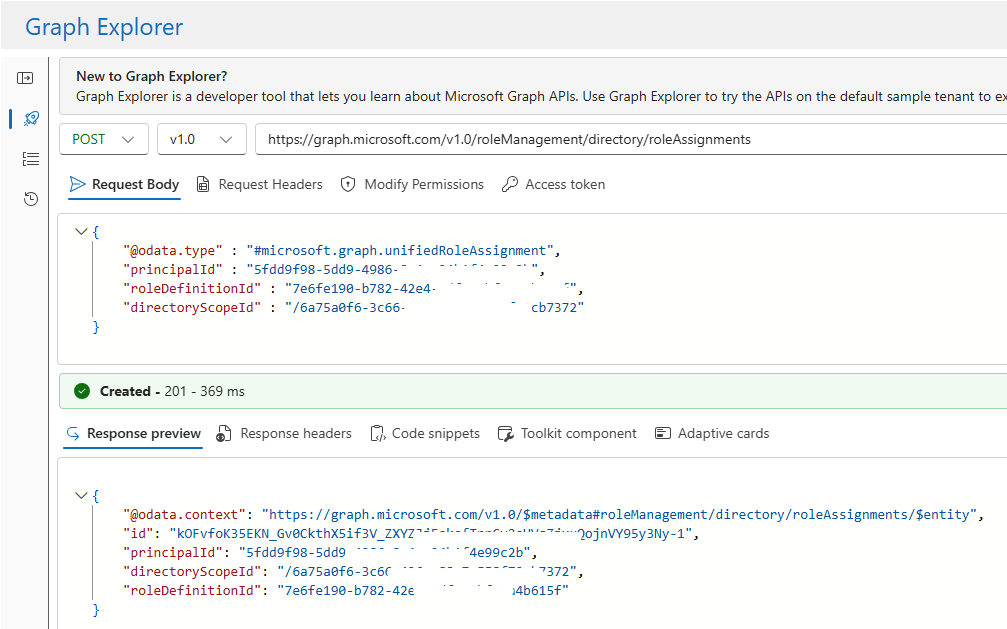This screenshot has height=629, width=1007.
Task: Click the Adaptive cards icon
Action: pyautogui.click(x=662, y=433)
